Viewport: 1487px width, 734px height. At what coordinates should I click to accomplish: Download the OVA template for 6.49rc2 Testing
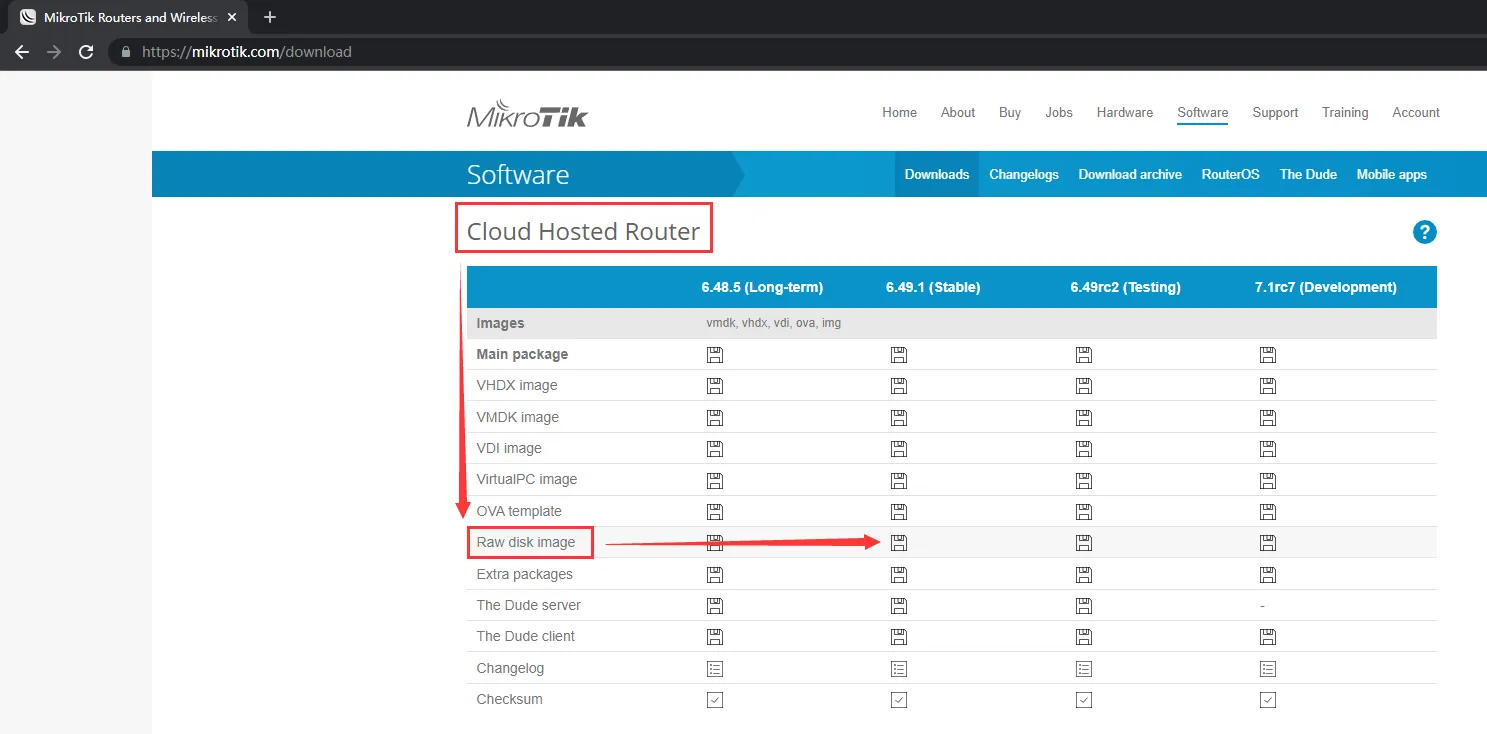point(1084,511)
